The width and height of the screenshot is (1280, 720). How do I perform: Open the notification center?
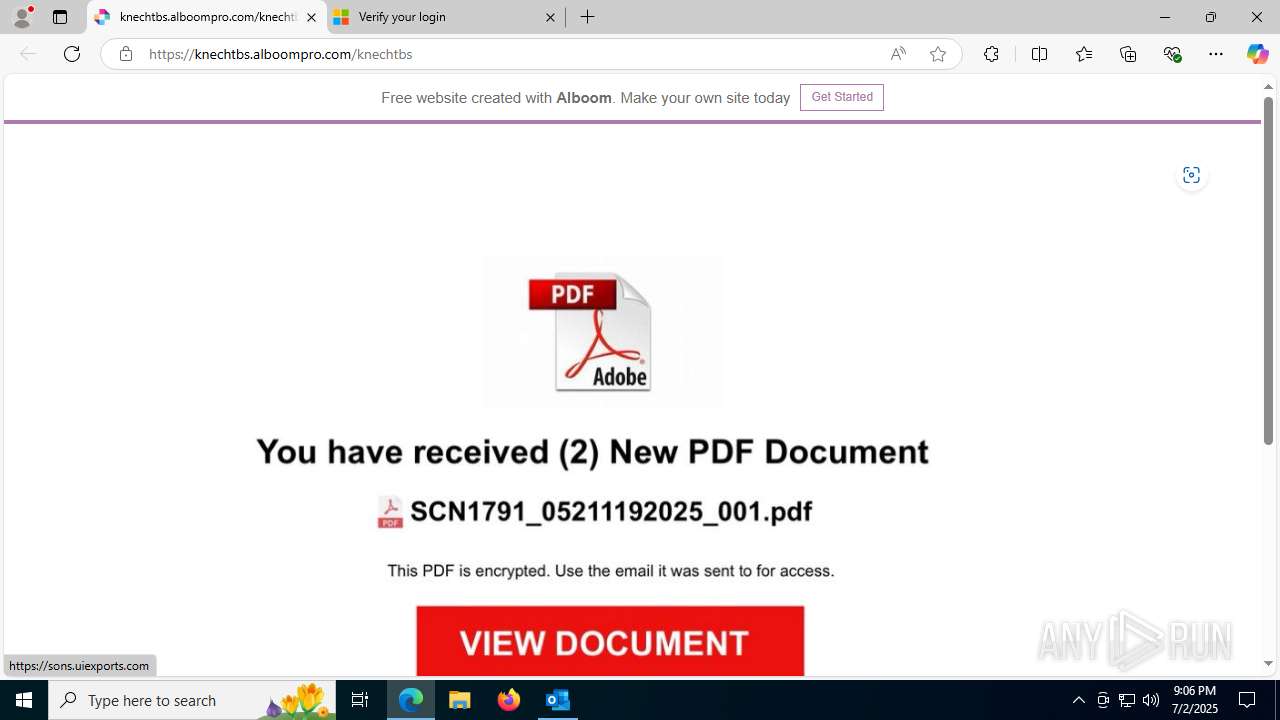(1248, 700)
